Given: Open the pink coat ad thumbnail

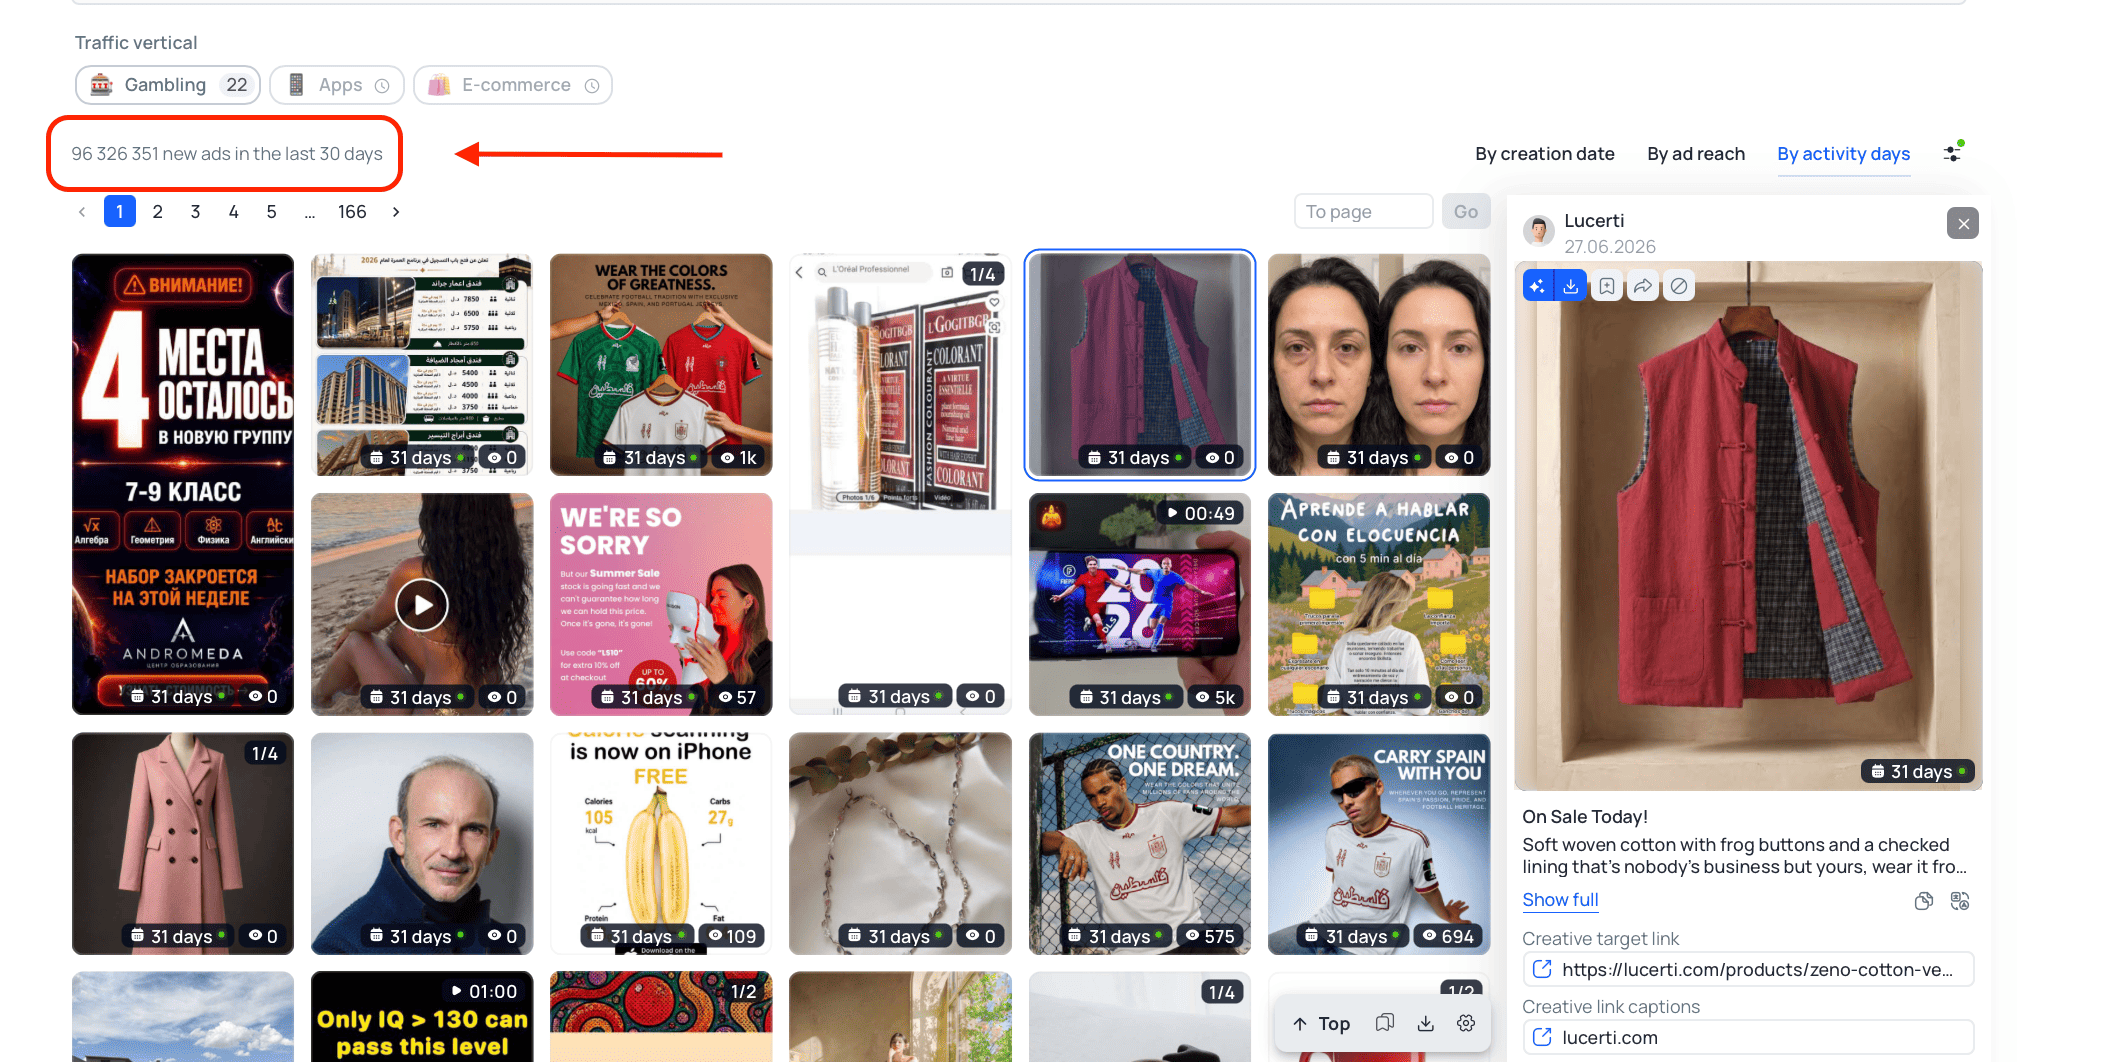Looking at the screenshot, I should click(x=183, y=843).
